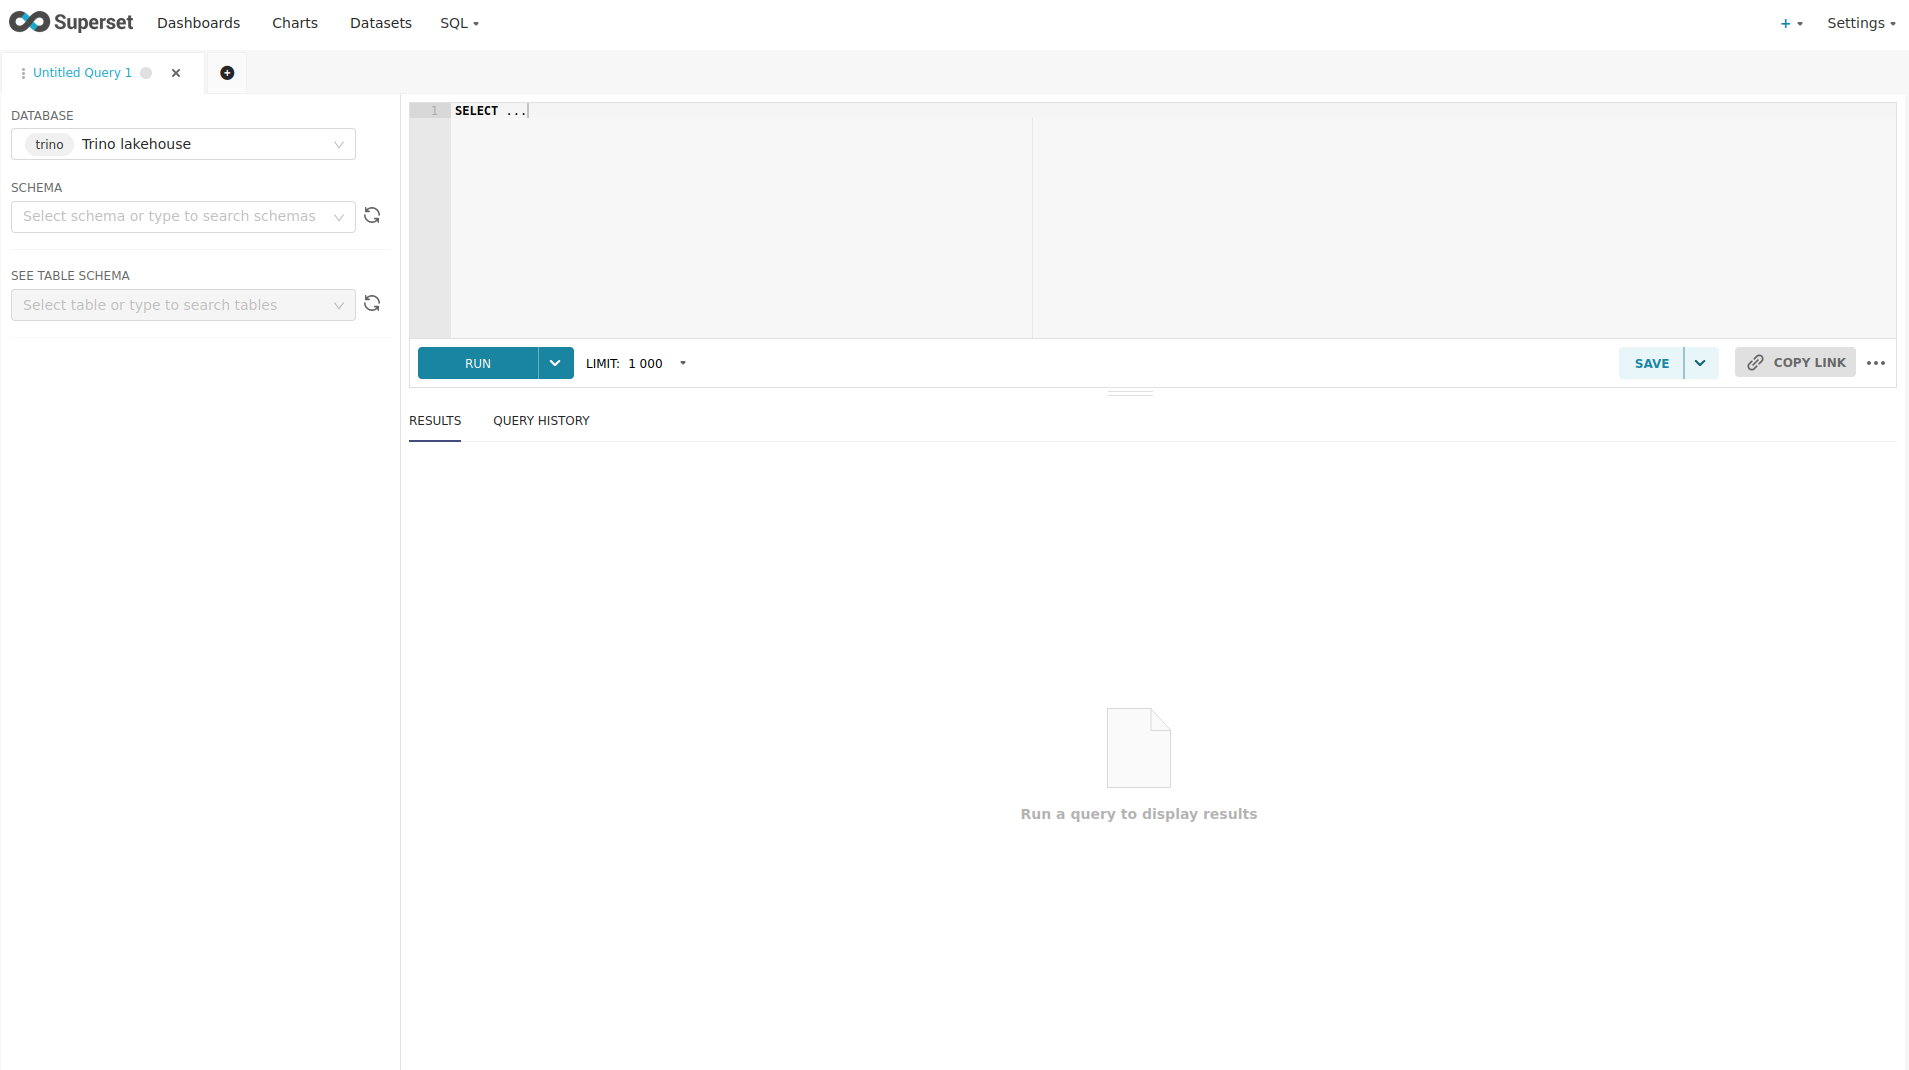Close the Untitled Query 1 tab
The image size is (1909, 1070).
176,73
